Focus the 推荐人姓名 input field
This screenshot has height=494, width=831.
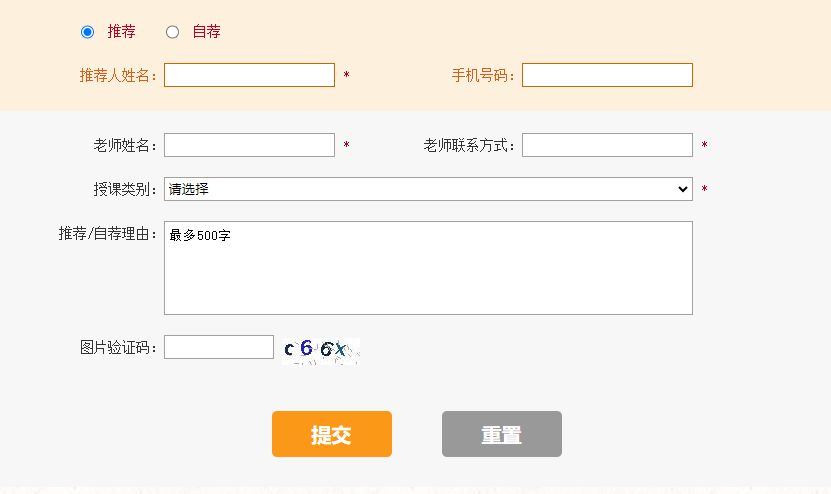[x=249, y=75]
